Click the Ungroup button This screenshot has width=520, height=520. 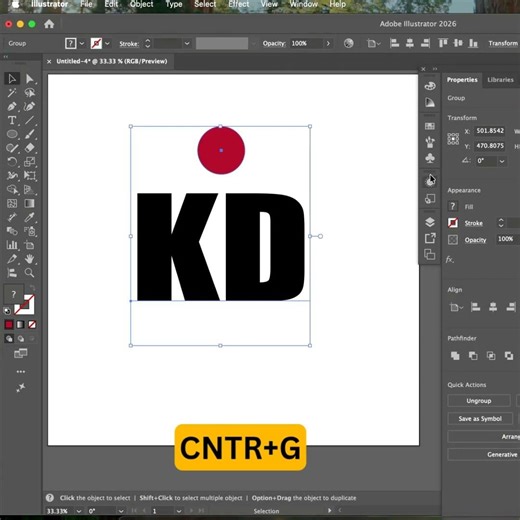479,401
